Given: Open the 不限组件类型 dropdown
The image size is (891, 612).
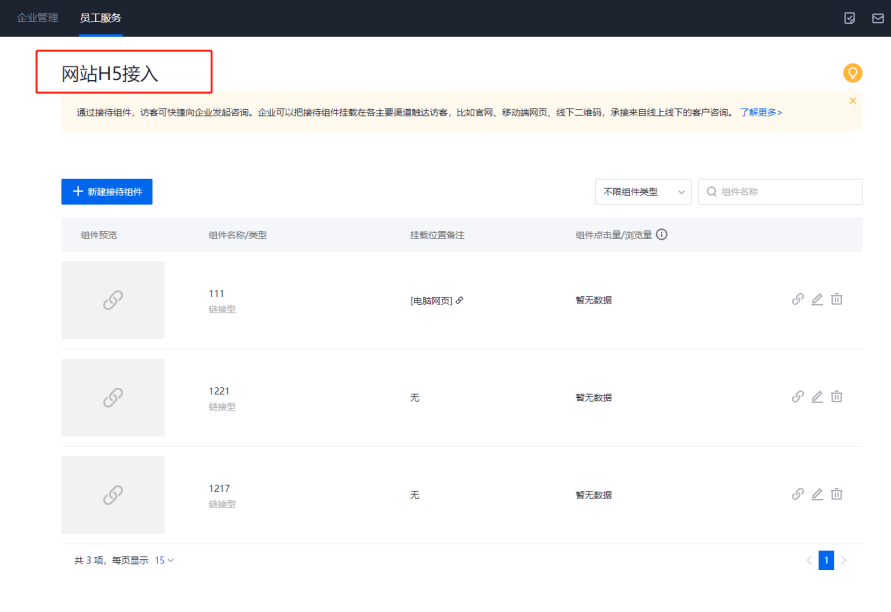Looking at the screenshot, I should [x=643, y=192].
